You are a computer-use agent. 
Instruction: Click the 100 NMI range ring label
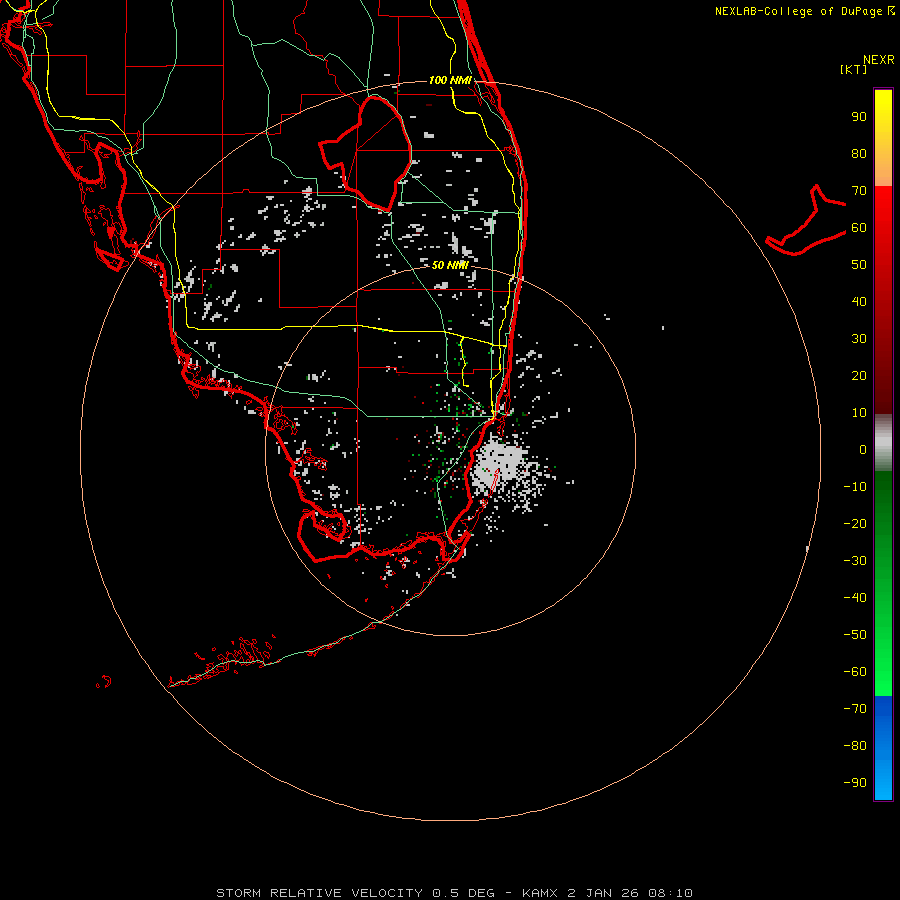click(450, 80)
